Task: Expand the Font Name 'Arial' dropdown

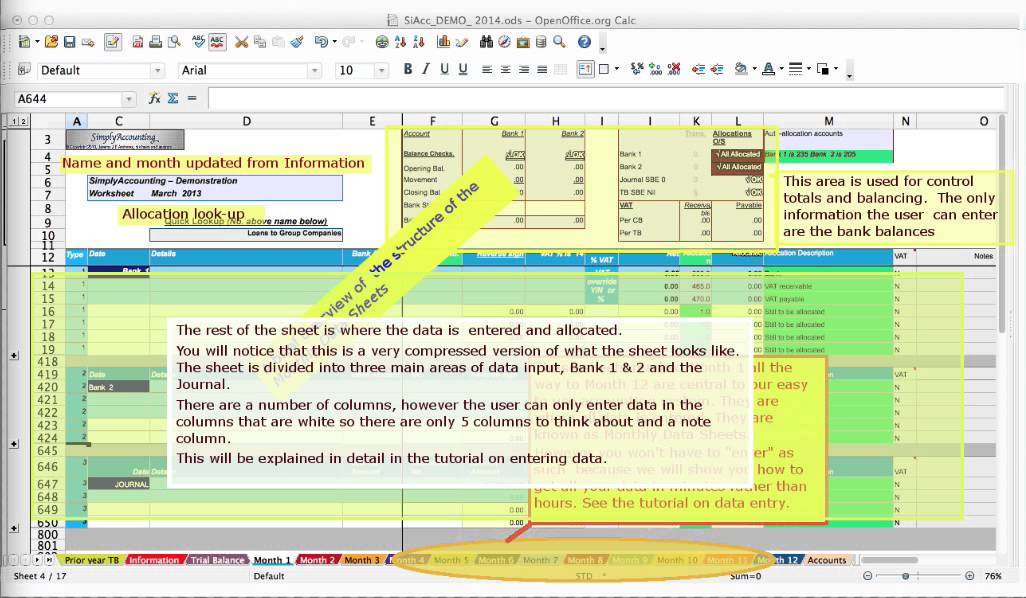Action: 315,70
